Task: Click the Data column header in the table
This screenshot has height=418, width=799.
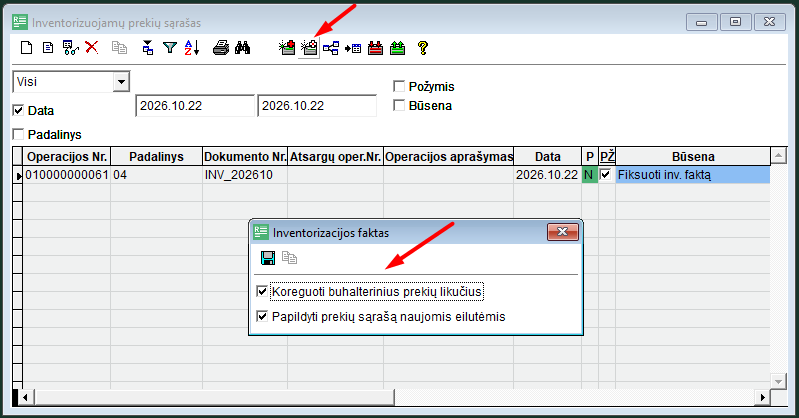Action: [x=548, y=156]
